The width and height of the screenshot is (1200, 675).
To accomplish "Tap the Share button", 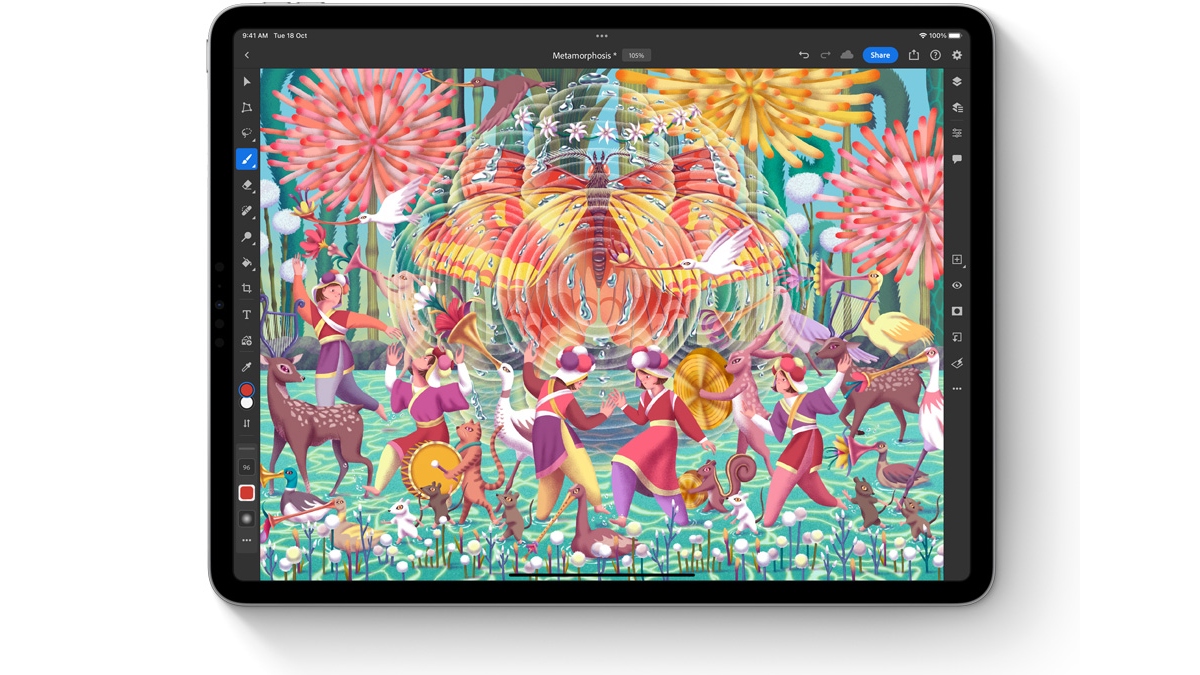I will click(x=880, y=55).
